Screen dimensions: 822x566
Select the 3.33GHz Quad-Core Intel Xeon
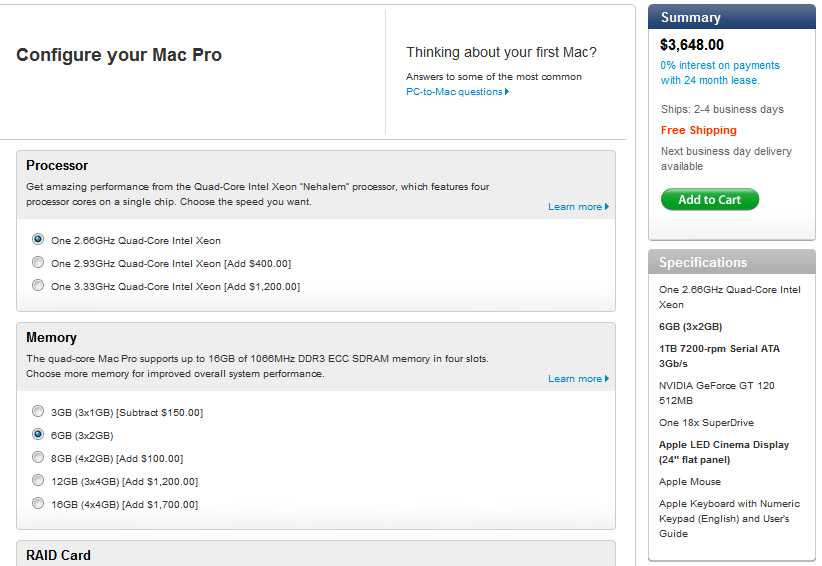coord(38,286)
